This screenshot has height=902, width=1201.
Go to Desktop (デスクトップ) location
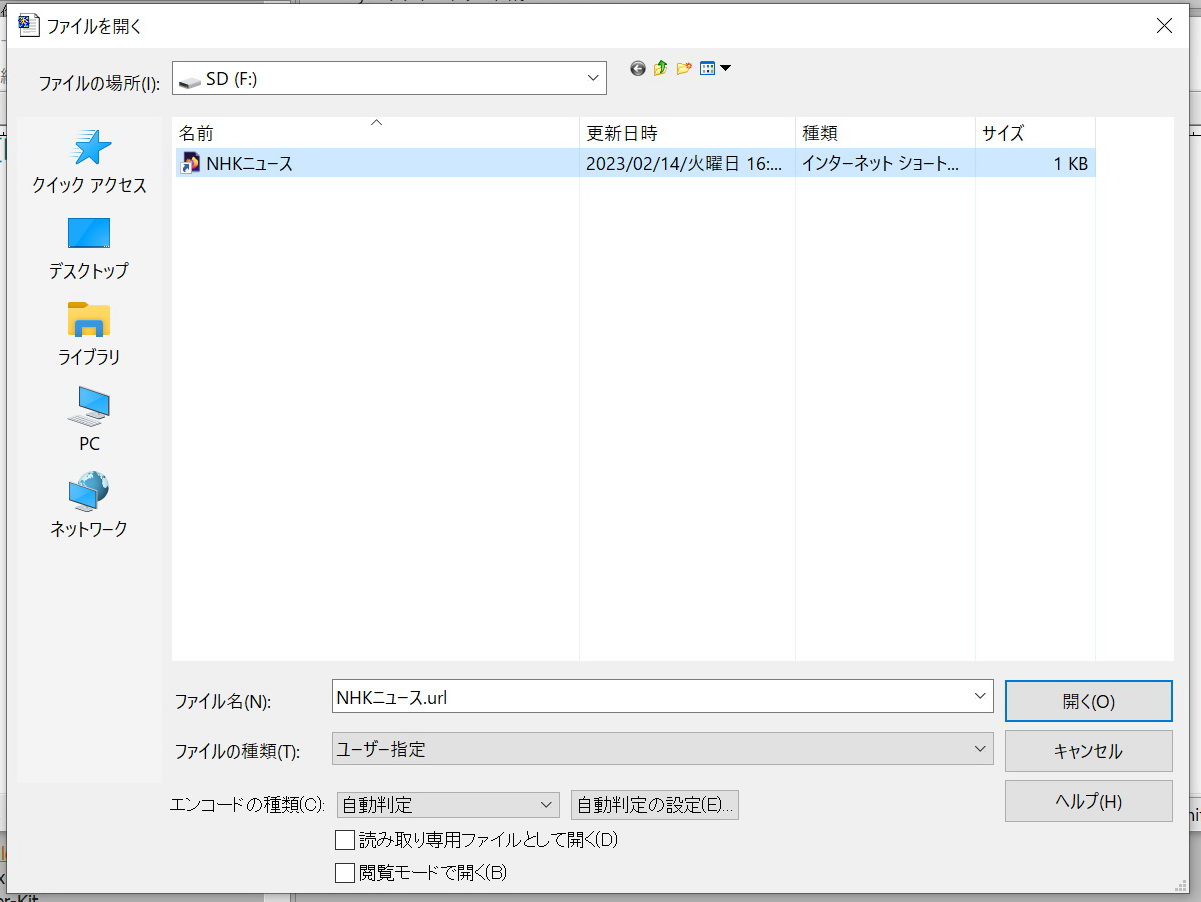pyautogui.click(x=89, y=247)
